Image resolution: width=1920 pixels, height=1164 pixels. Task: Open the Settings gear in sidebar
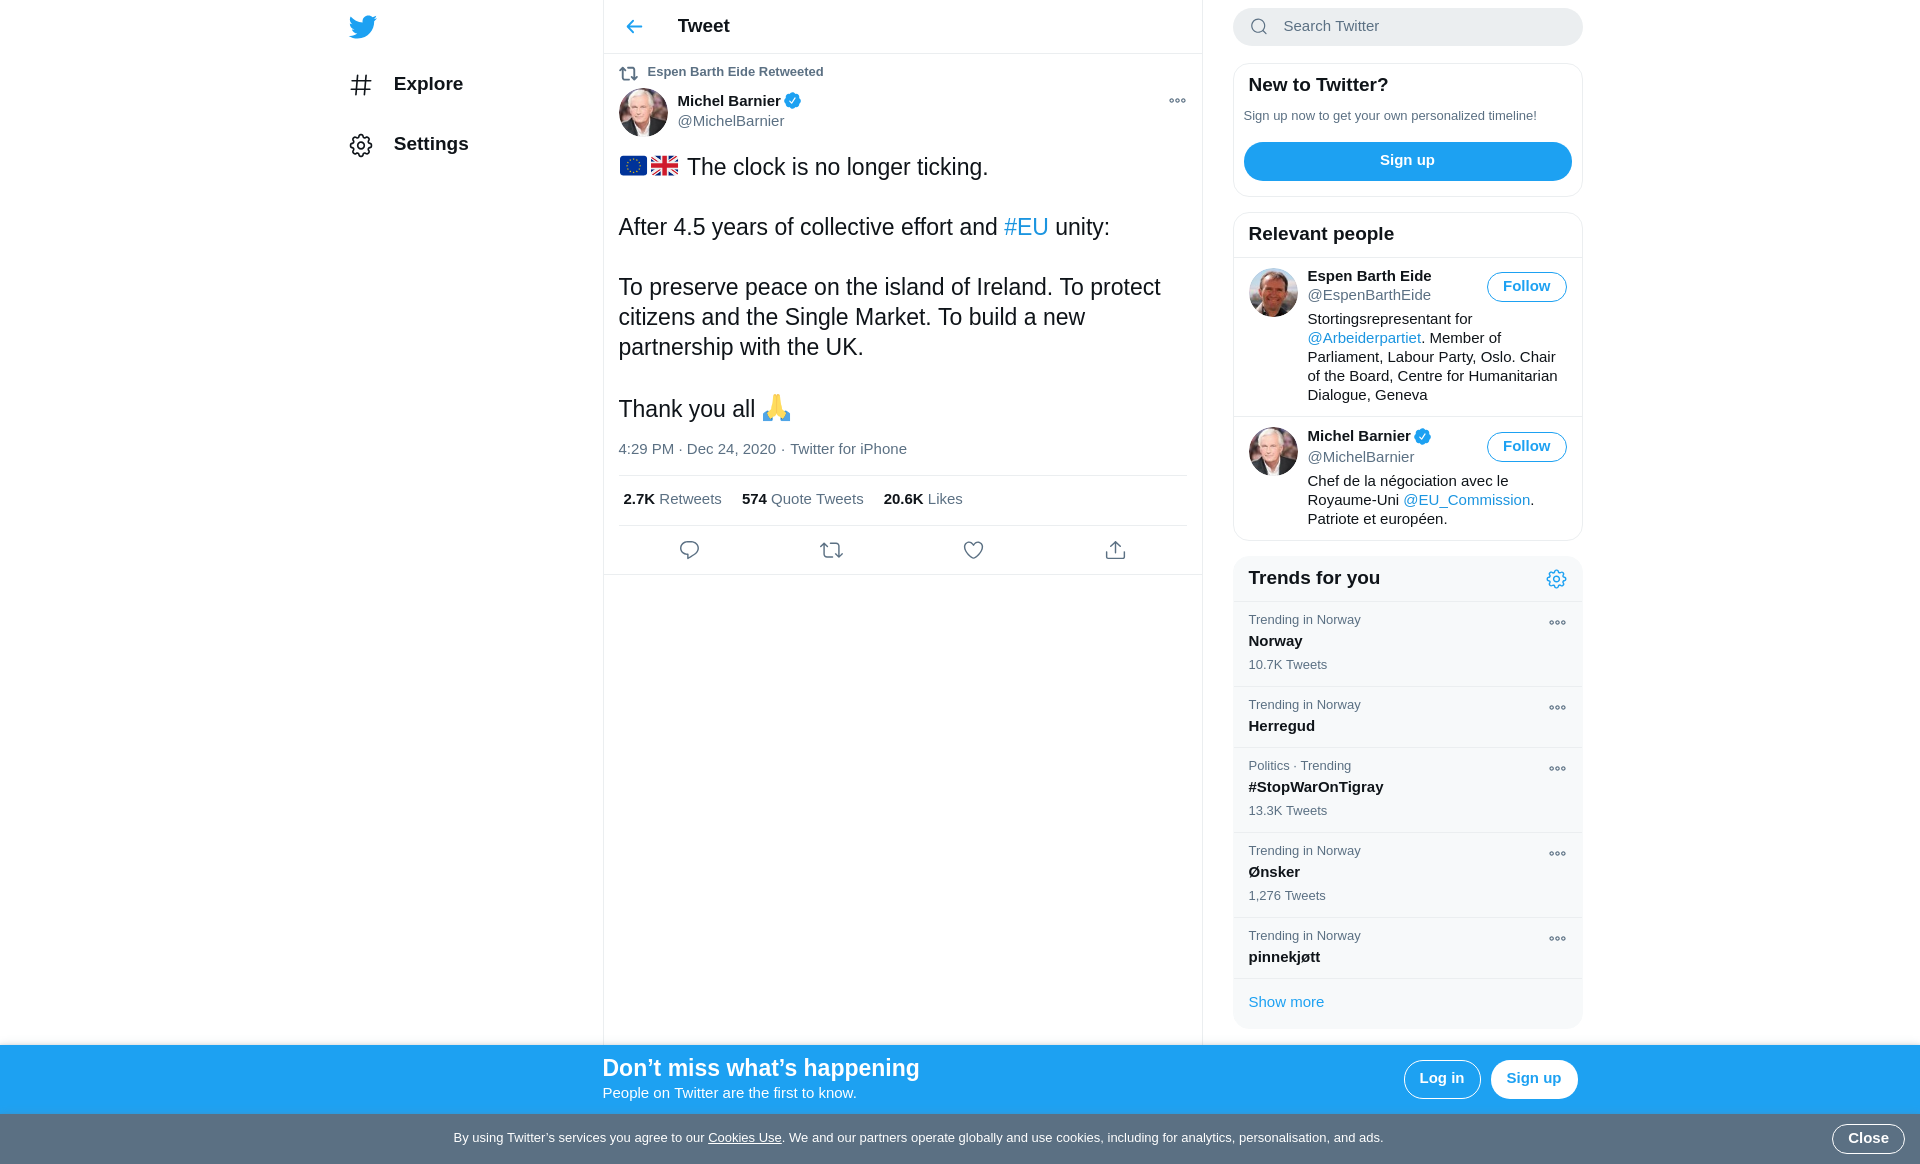point(361,146)
